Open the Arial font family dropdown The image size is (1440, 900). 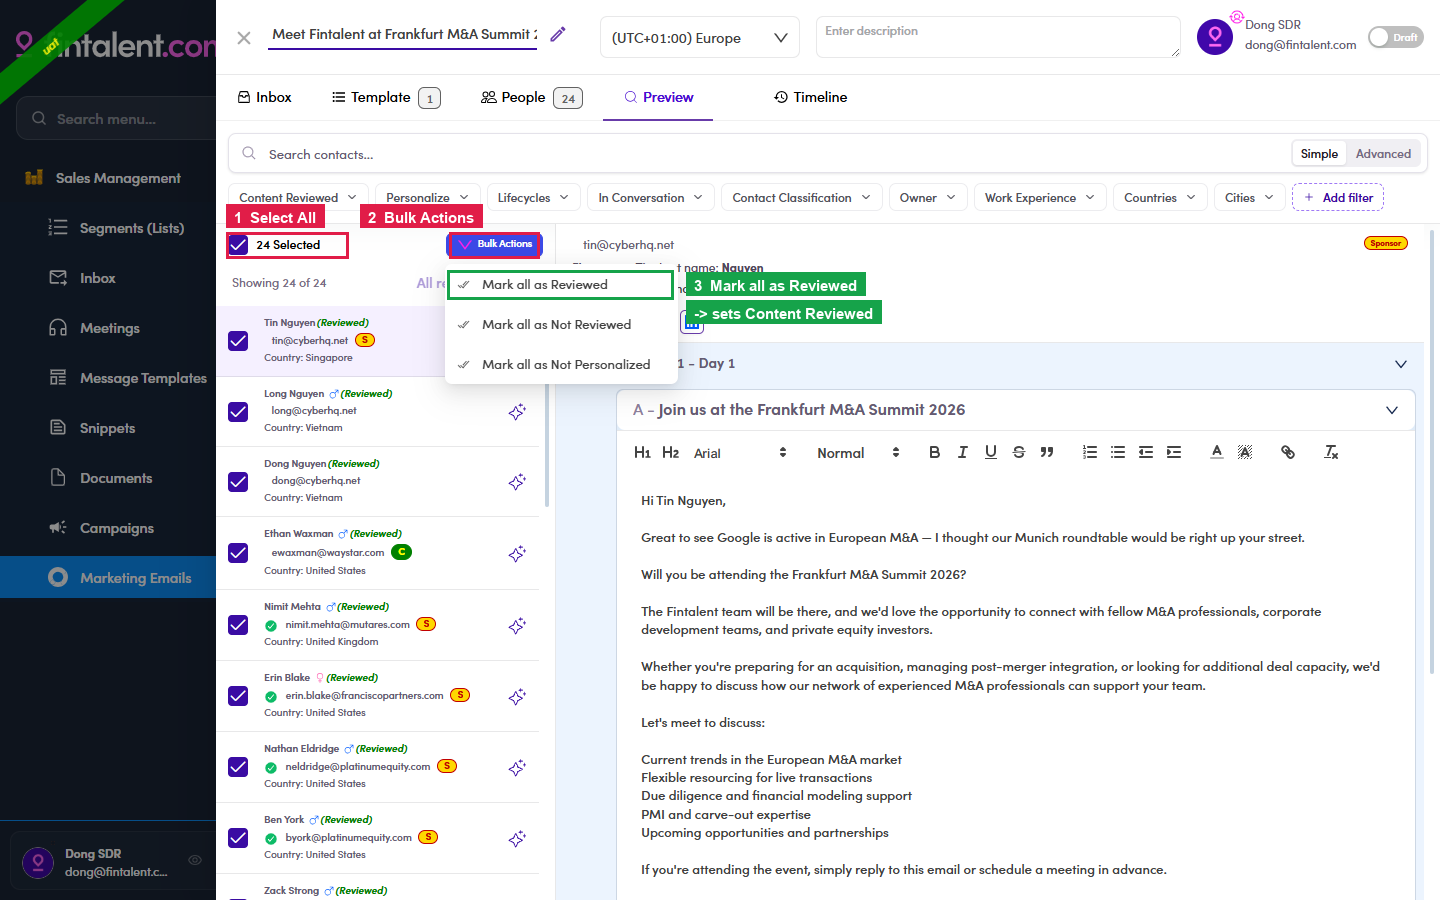(740, 453)
